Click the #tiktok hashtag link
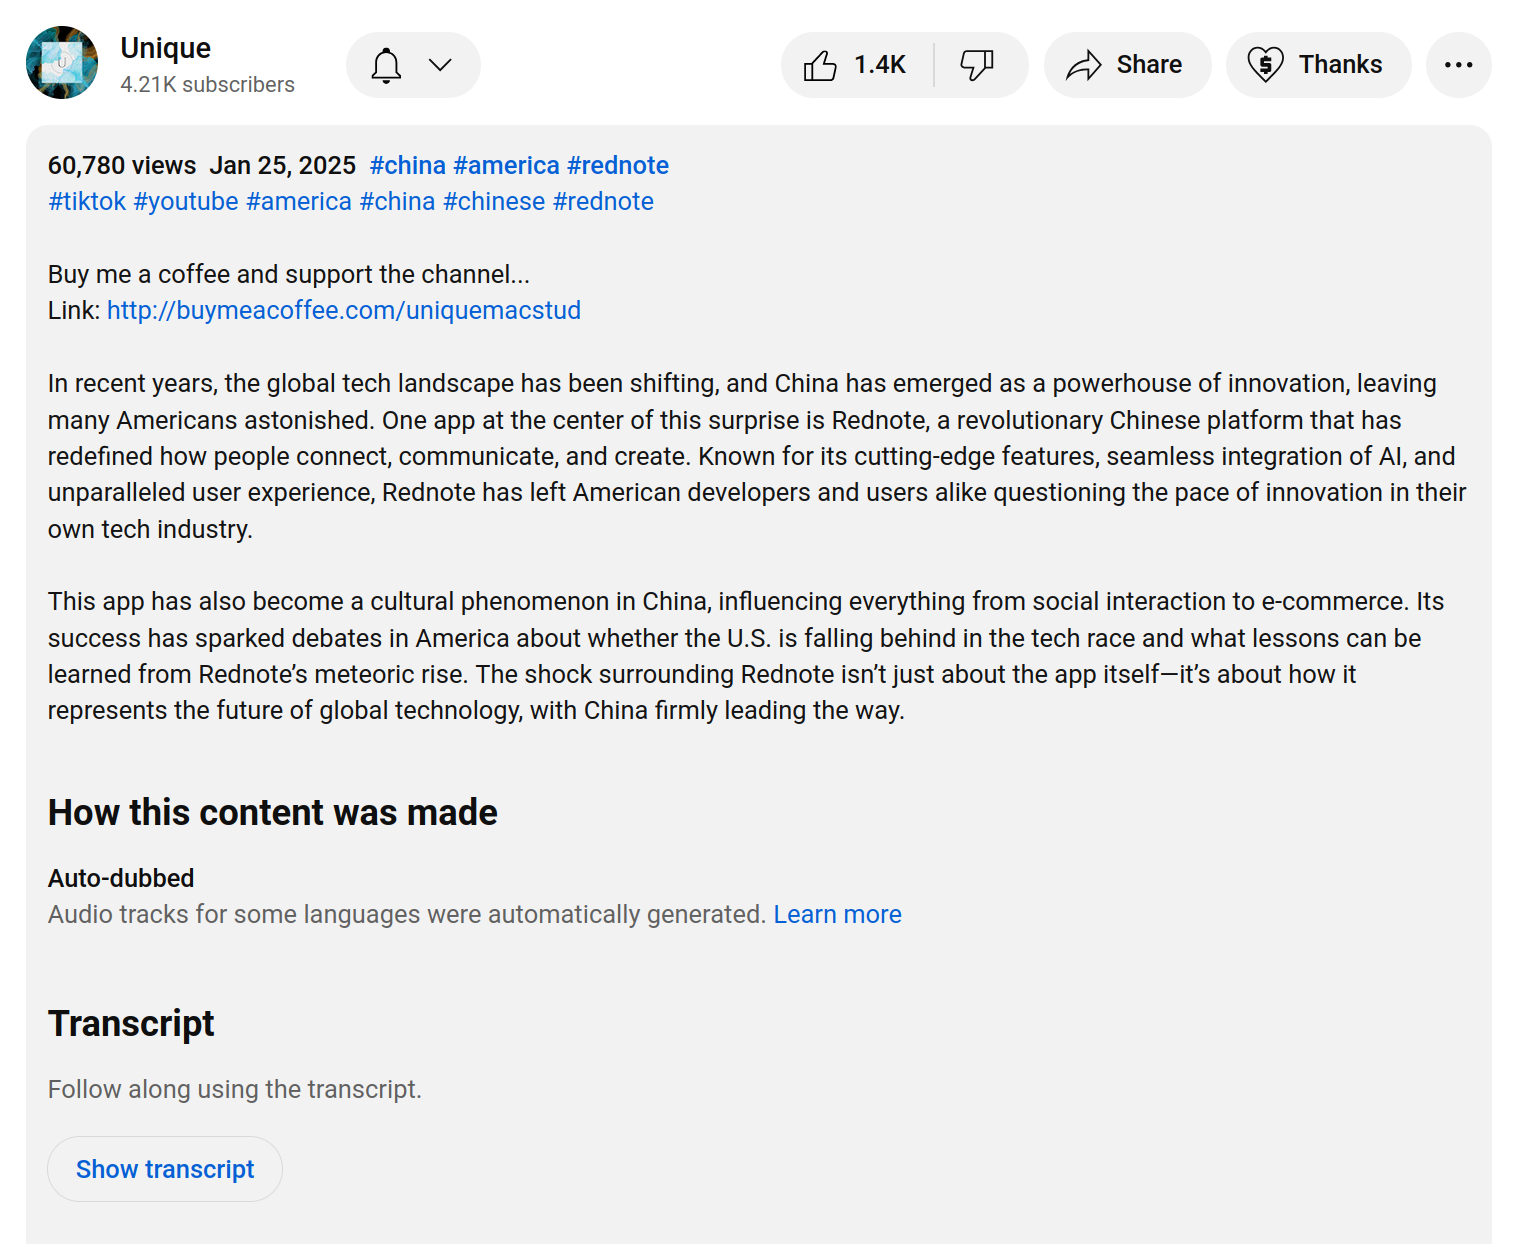Viewport: 1524px width, 1244px height. click(87, 201)
